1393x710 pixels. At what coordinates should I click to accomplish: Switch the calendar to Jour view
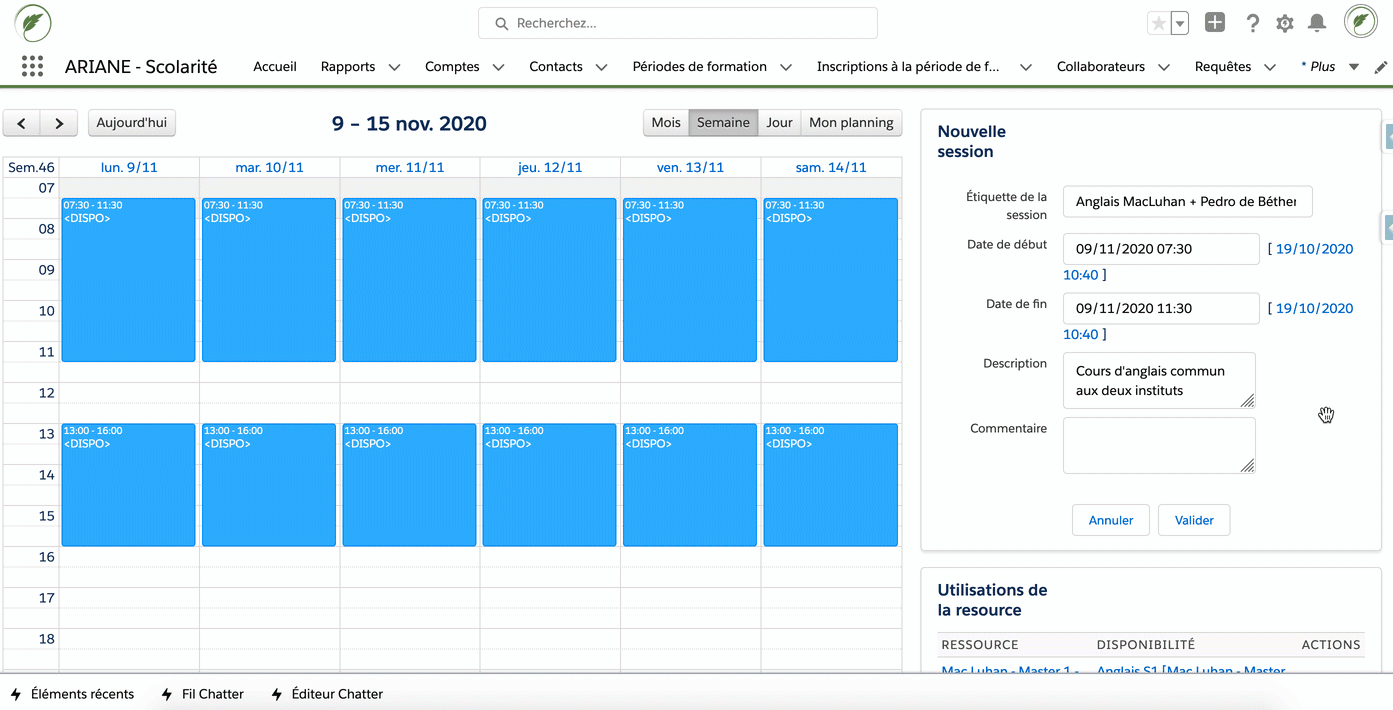(778, 122)
